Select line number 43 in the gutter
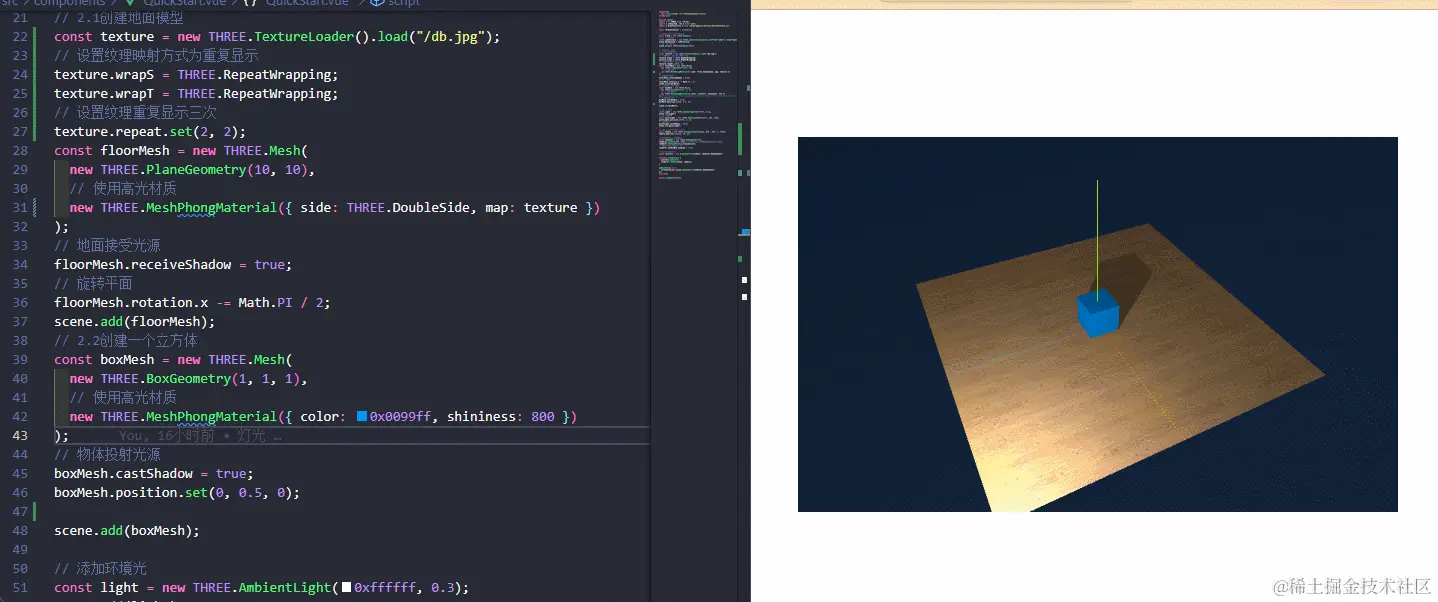This screenshot has width=1438, height=602. pos(20,436)
